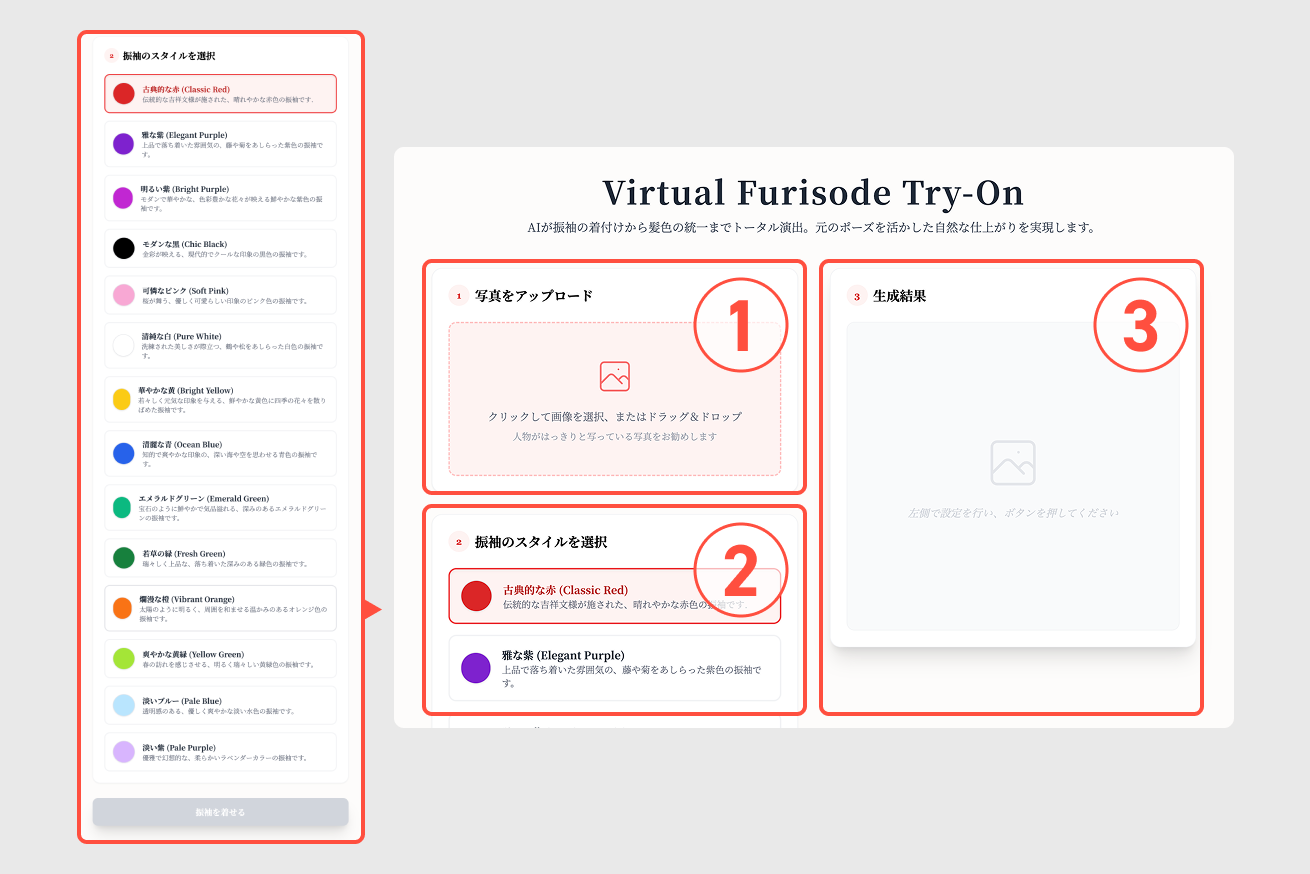
Task: Choose the Chic Black furisode style
Action: 220,248
